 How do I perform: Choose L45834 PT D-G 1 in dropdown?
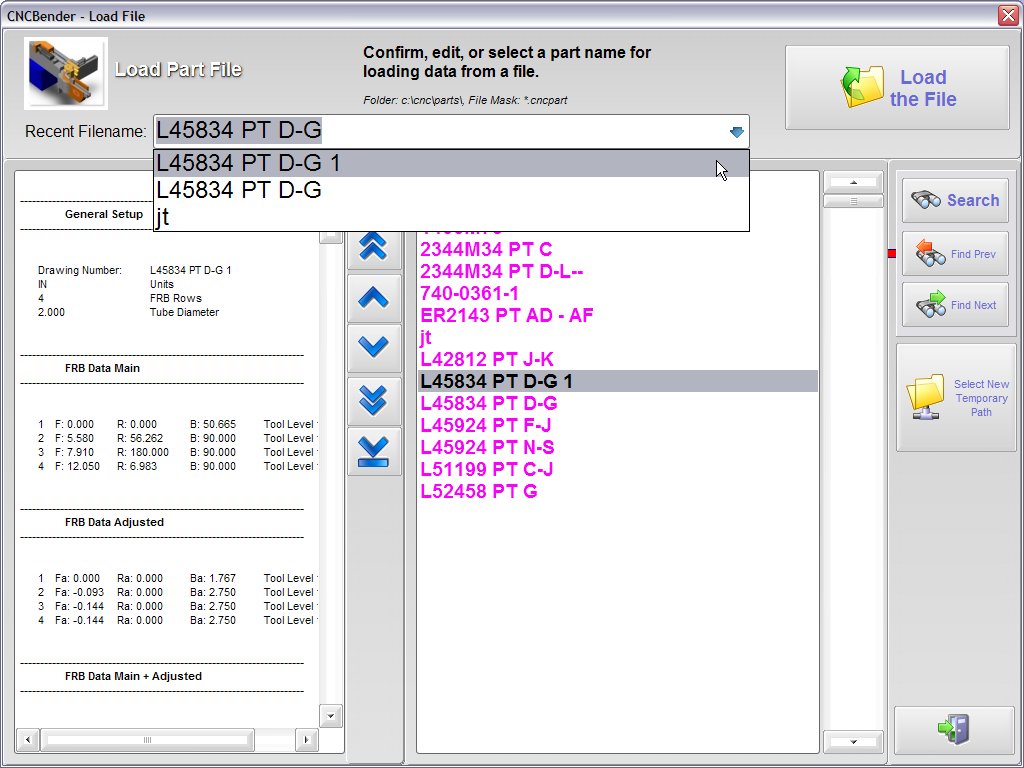coord(450,163)
